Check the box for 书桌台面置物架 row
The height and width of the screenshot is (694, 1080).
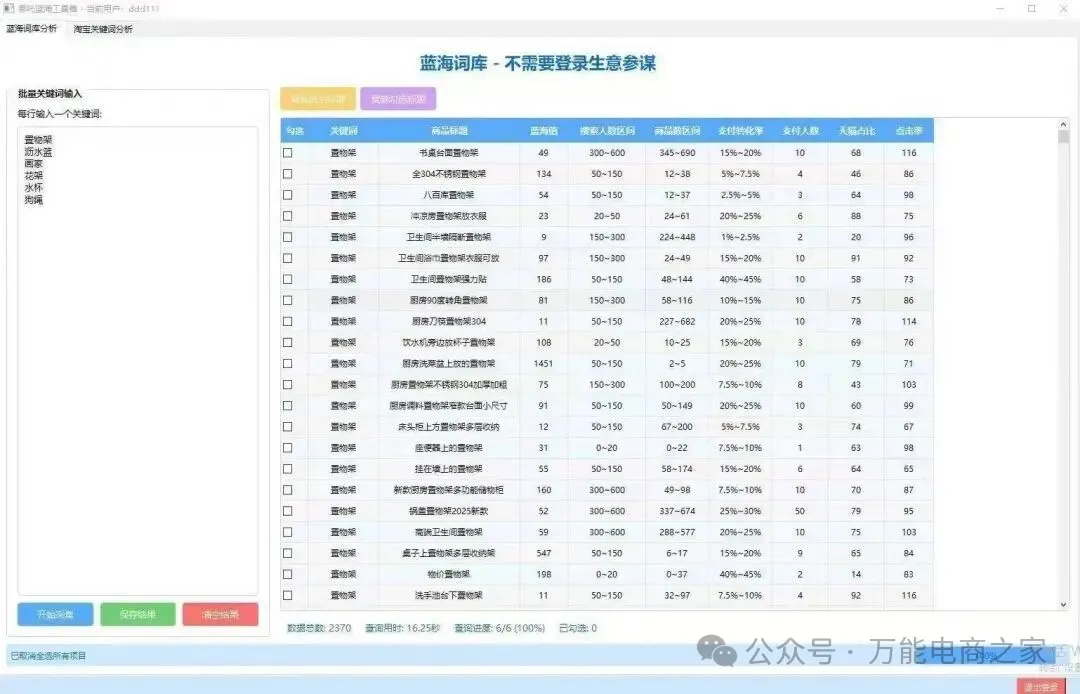point(288,153)
